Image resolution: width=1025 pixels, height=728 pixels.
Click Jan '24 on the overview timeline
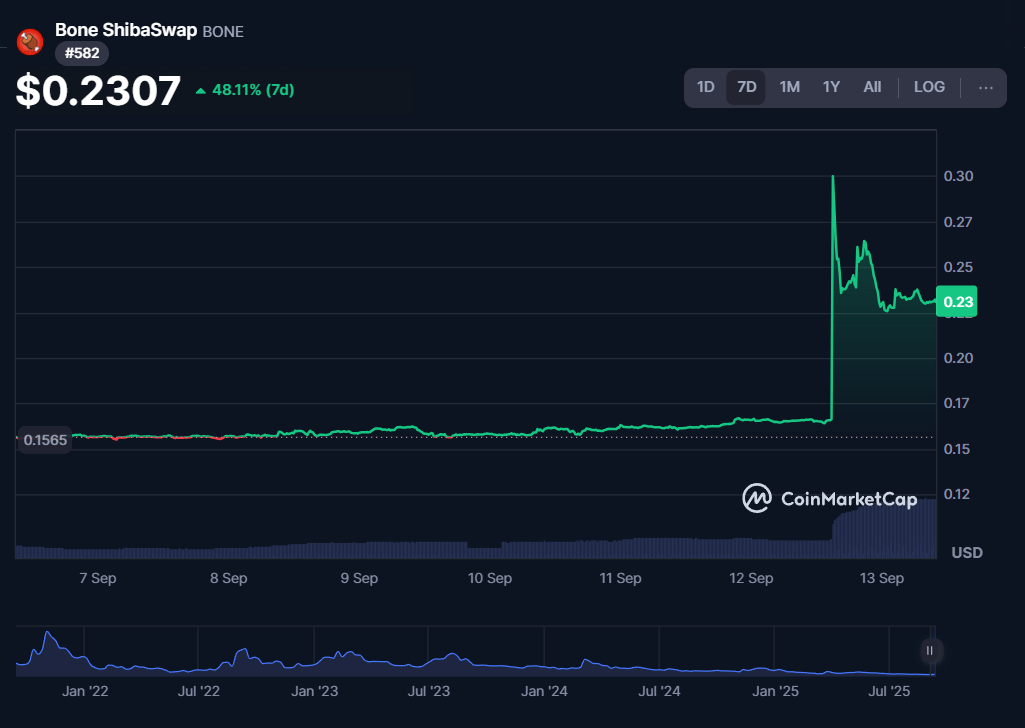pyautogui.click(x=545, y=691)
